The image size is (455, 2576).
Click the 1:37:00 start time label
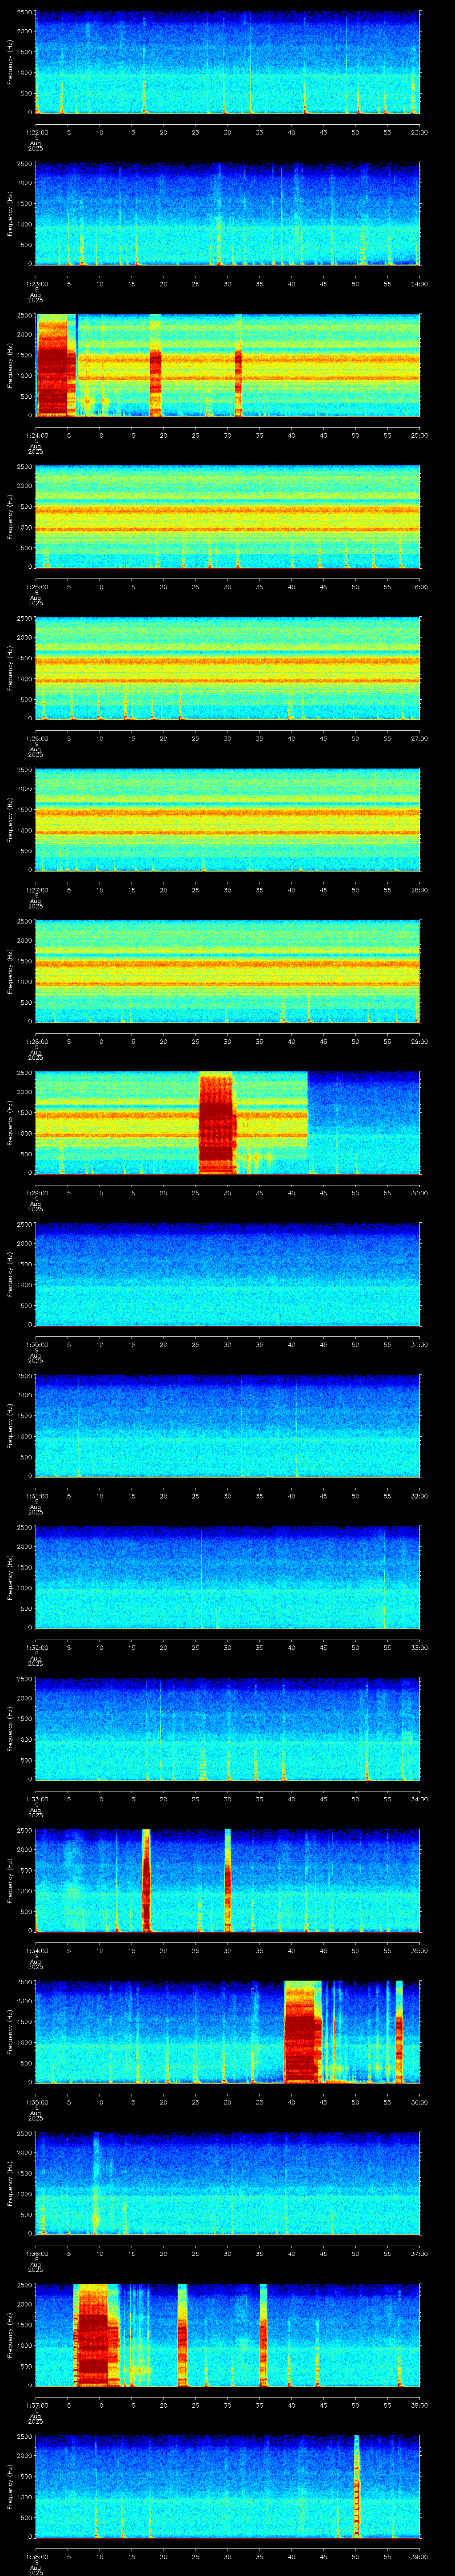(36, 2405)
